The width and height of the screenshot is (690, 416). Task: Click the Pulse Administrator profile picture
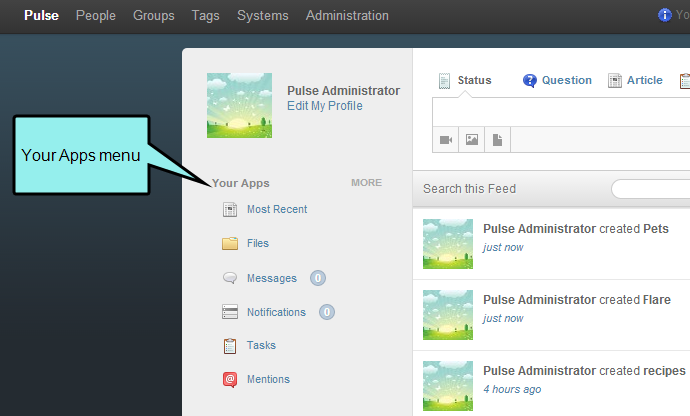(x=239, y=106)
